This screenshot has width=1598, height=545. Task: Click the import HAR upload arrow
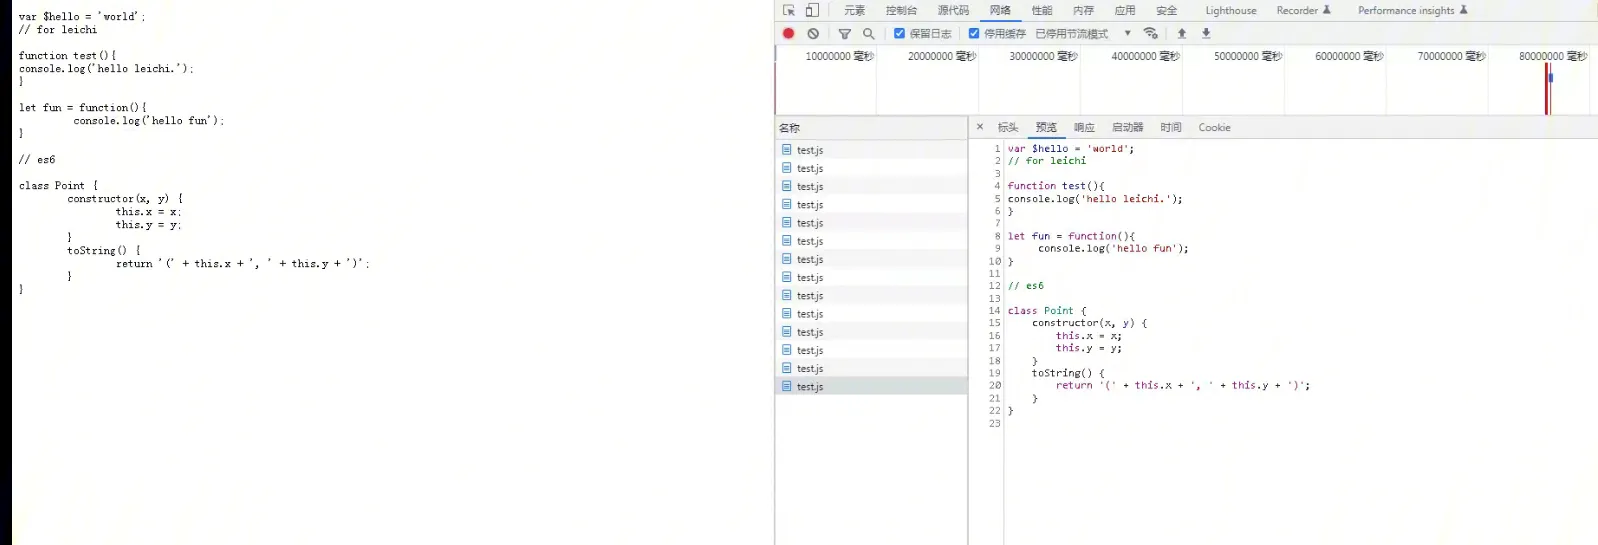(1182, 33)
